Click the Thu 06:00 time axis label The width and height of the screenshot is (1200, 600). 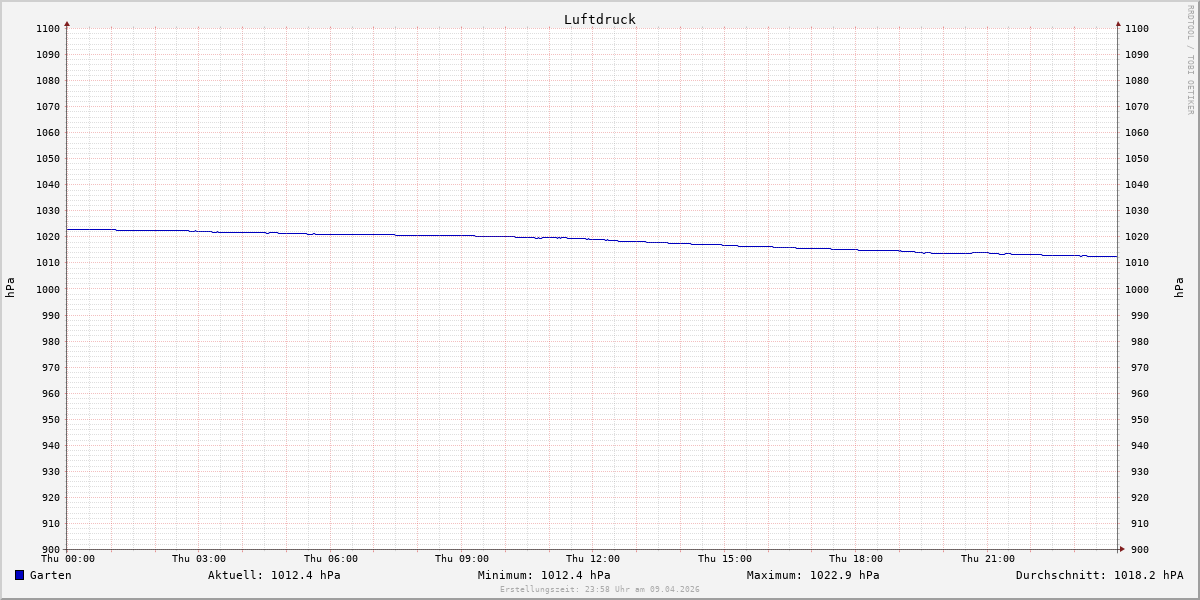coord(330,559)
